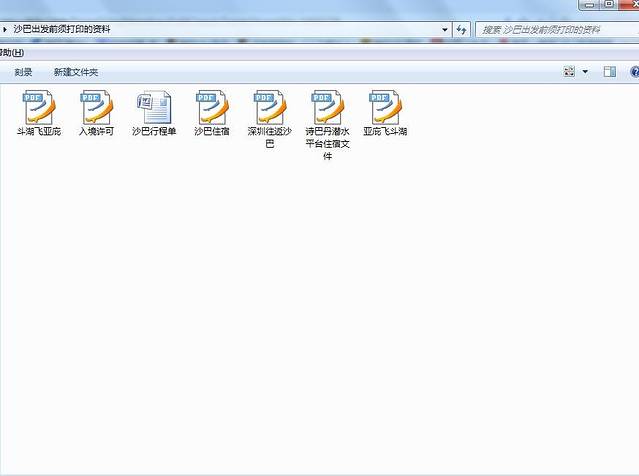Maximize the Explorer window
The image size is (639, 476).
click(x=609, y=5)
